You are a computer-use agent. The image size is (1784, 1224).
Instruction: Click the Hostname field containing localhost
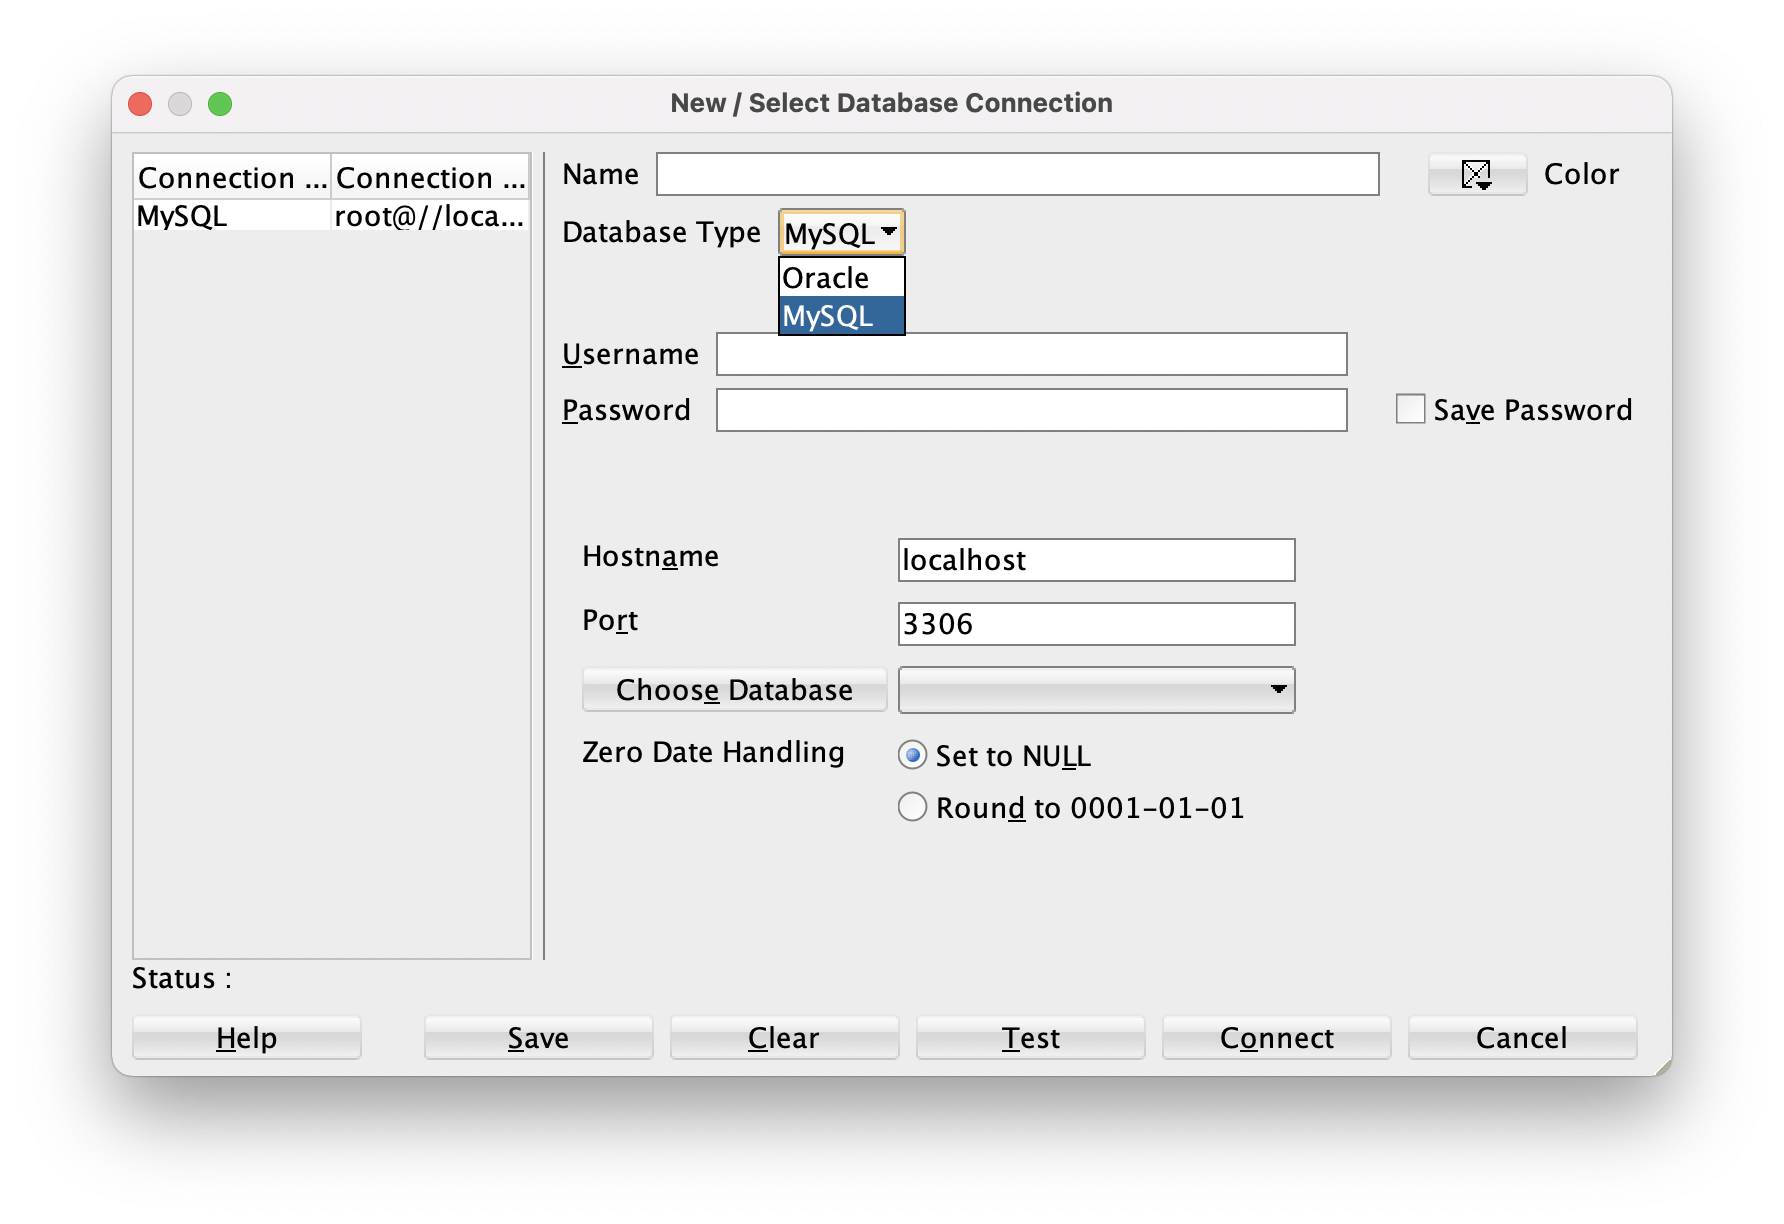coord(1096,560)
